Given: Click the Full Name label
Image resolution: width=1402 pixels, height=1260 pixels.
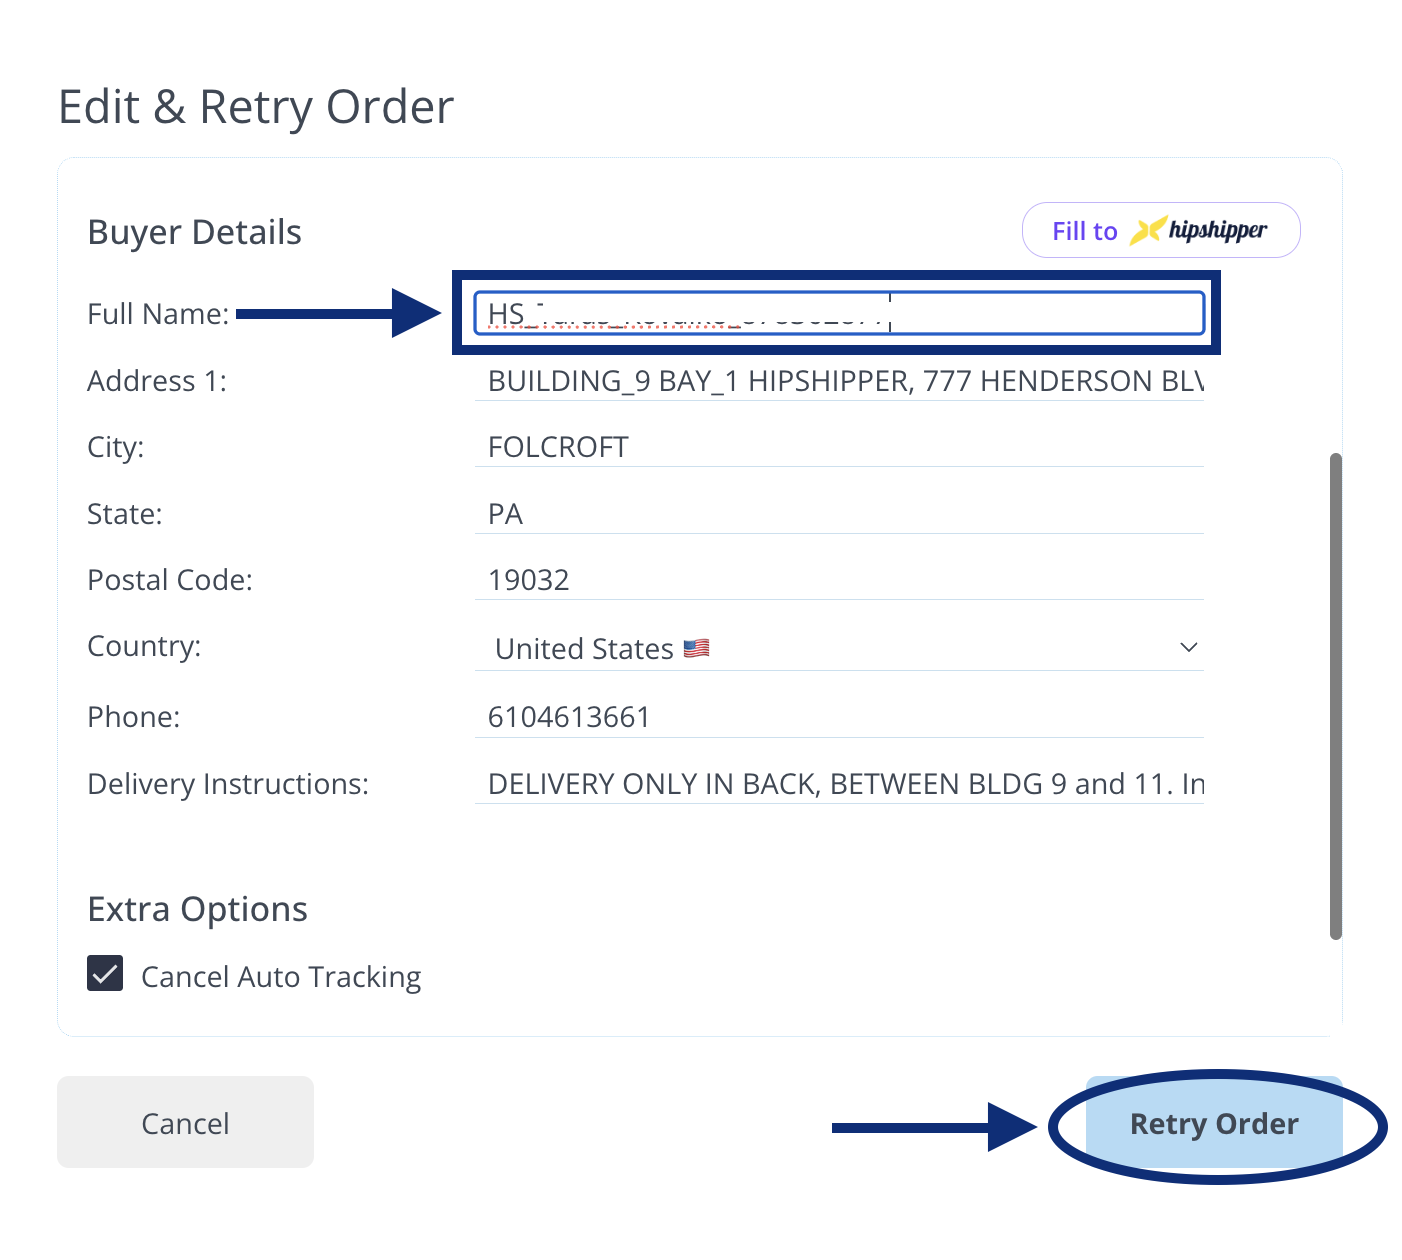Looking at the screenshot, I should pyautogui.click(x=158, y=314).
